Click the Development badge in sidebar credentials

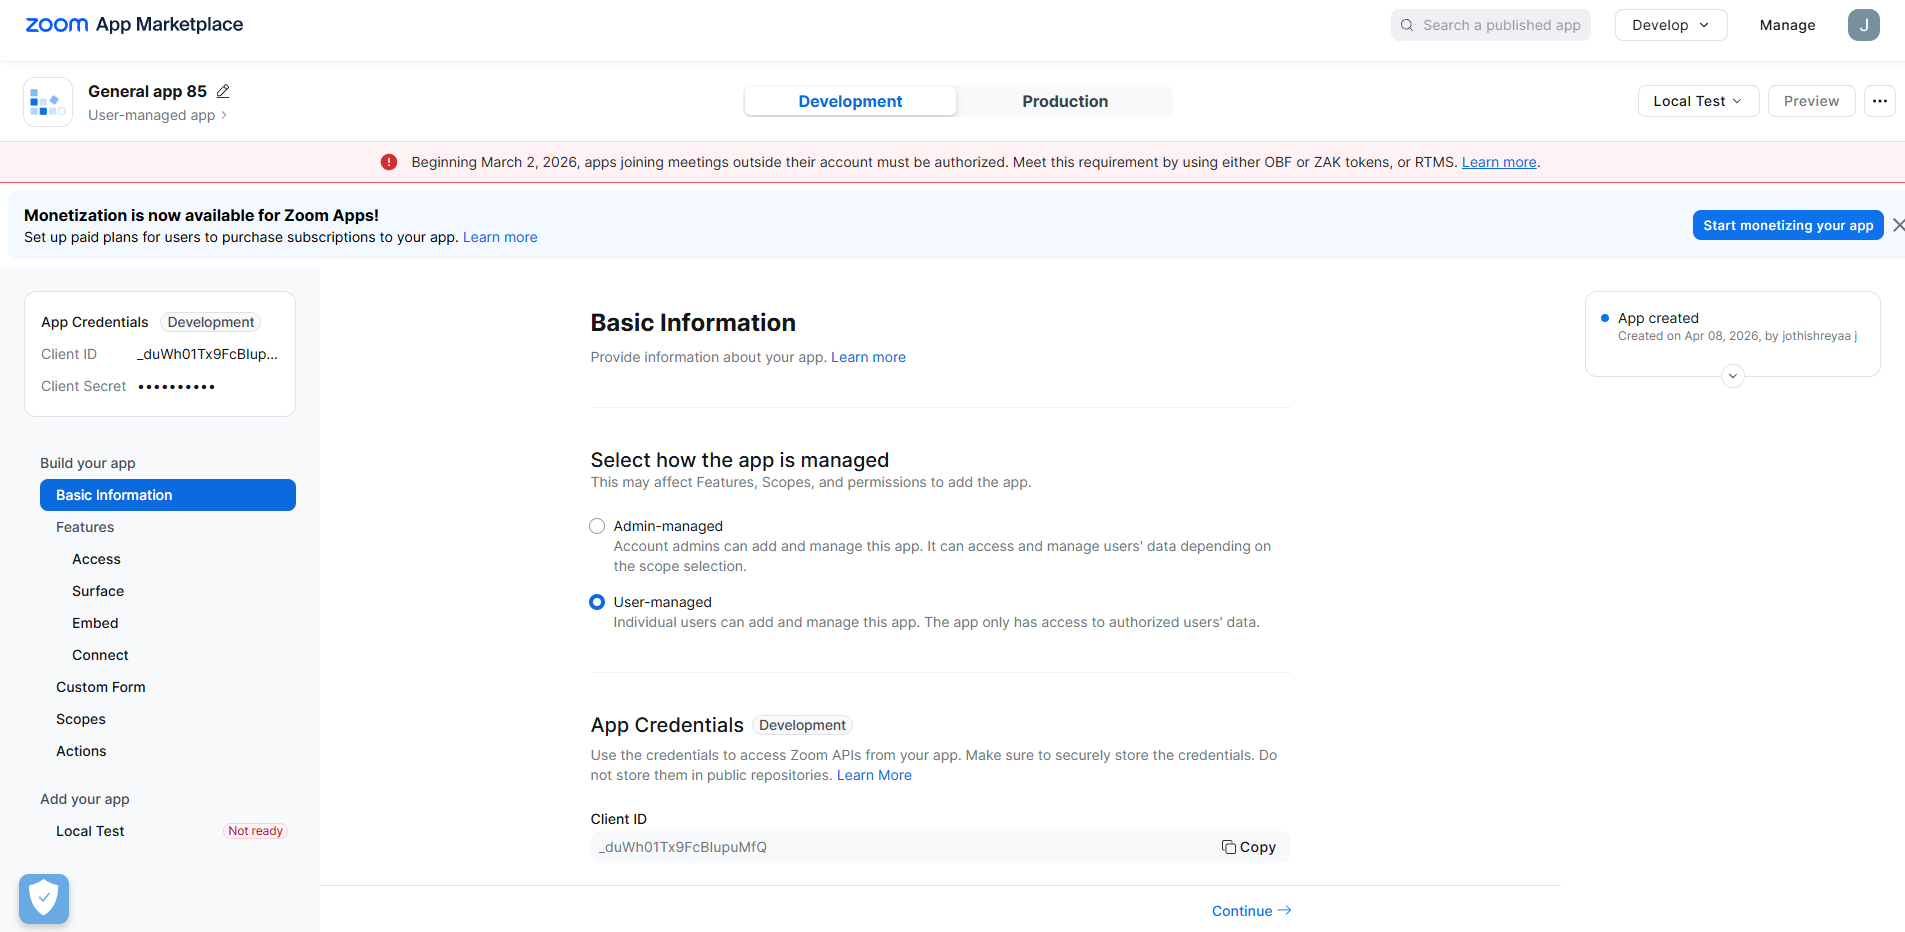pos(210,322)
